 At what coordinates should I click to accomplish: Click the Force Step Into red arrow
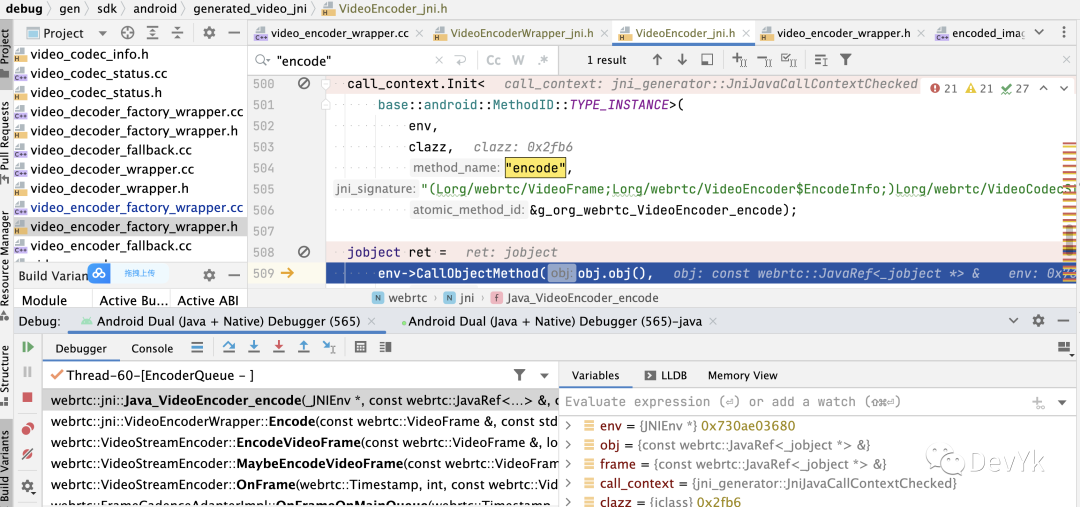279,347
